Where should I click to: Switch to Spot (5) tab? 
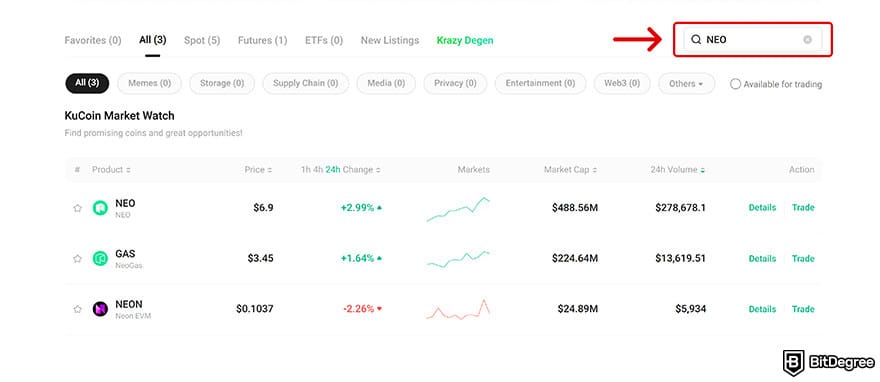point(202,40)
